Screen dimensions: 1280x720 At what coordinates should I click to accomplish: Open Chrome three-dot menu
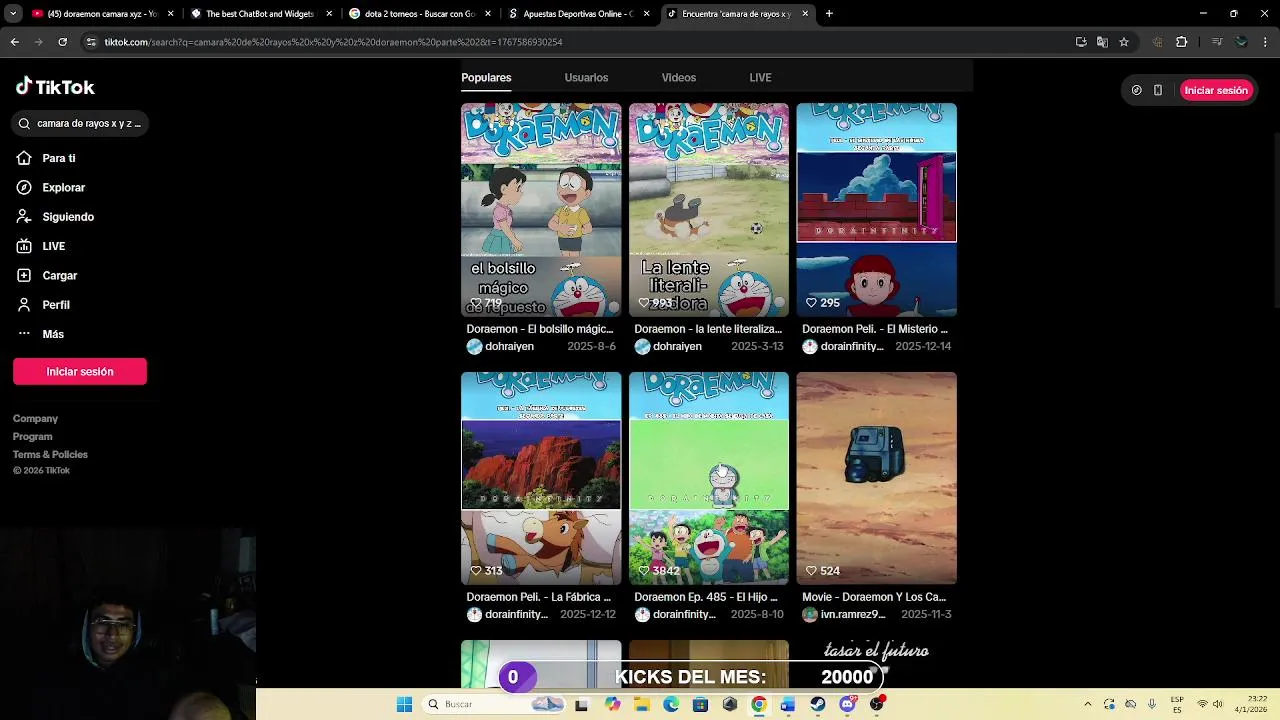click(x=1266, y=42)
